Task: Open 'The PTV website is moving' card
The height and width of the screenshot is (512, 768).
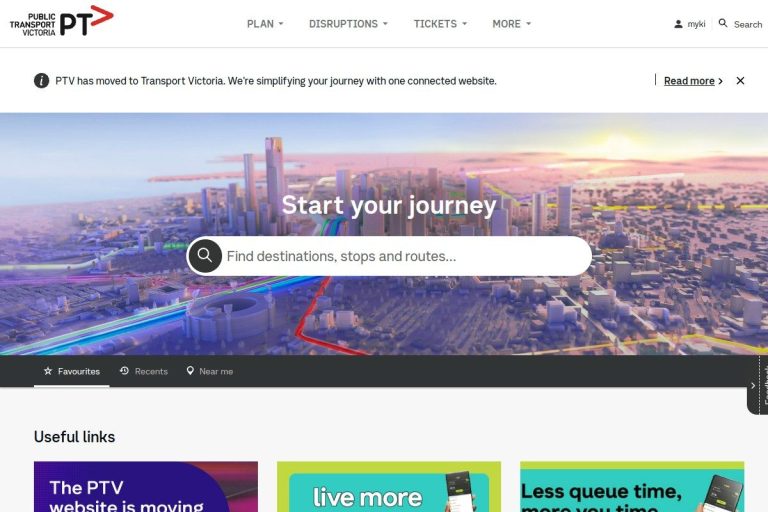Action: point(146,487)
